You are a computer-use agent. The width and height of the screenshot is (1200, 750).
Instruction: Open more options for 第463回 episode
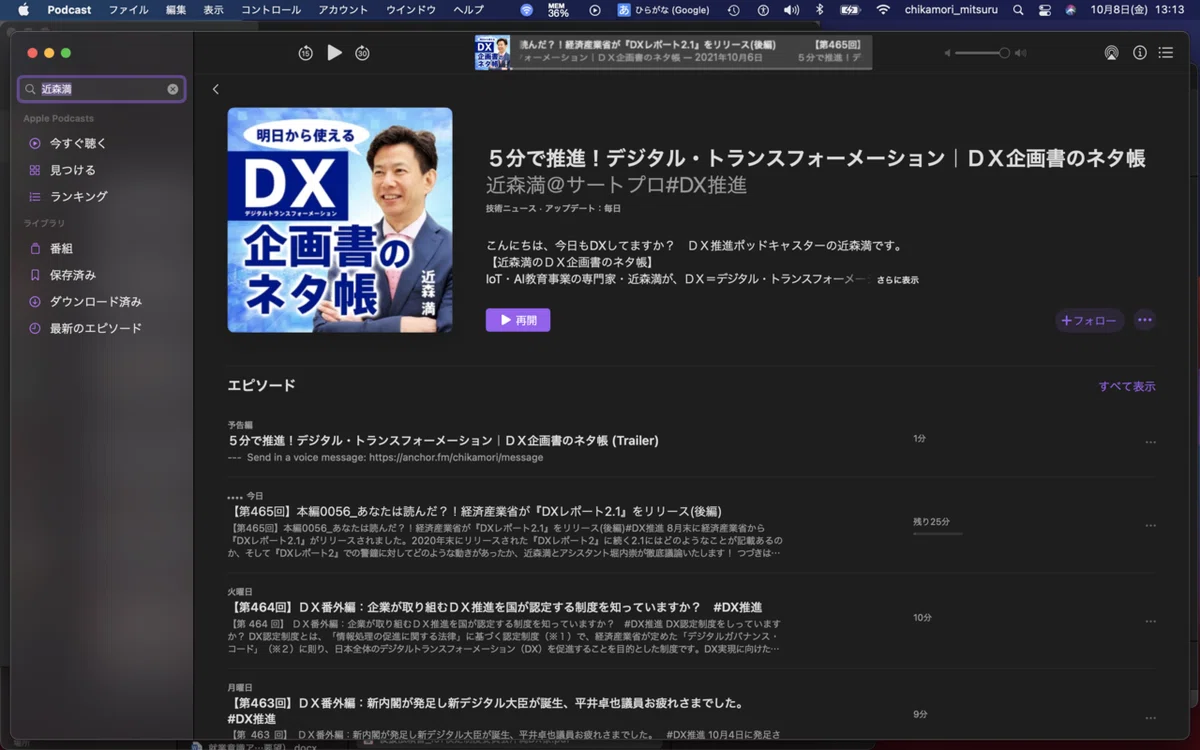coord(1150,717)
